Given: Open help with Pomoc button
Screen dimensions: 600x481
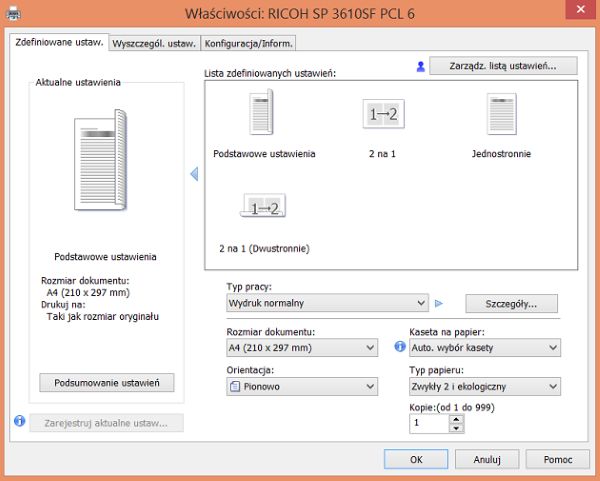Looking at the screenshot, I should coord(558,459).
